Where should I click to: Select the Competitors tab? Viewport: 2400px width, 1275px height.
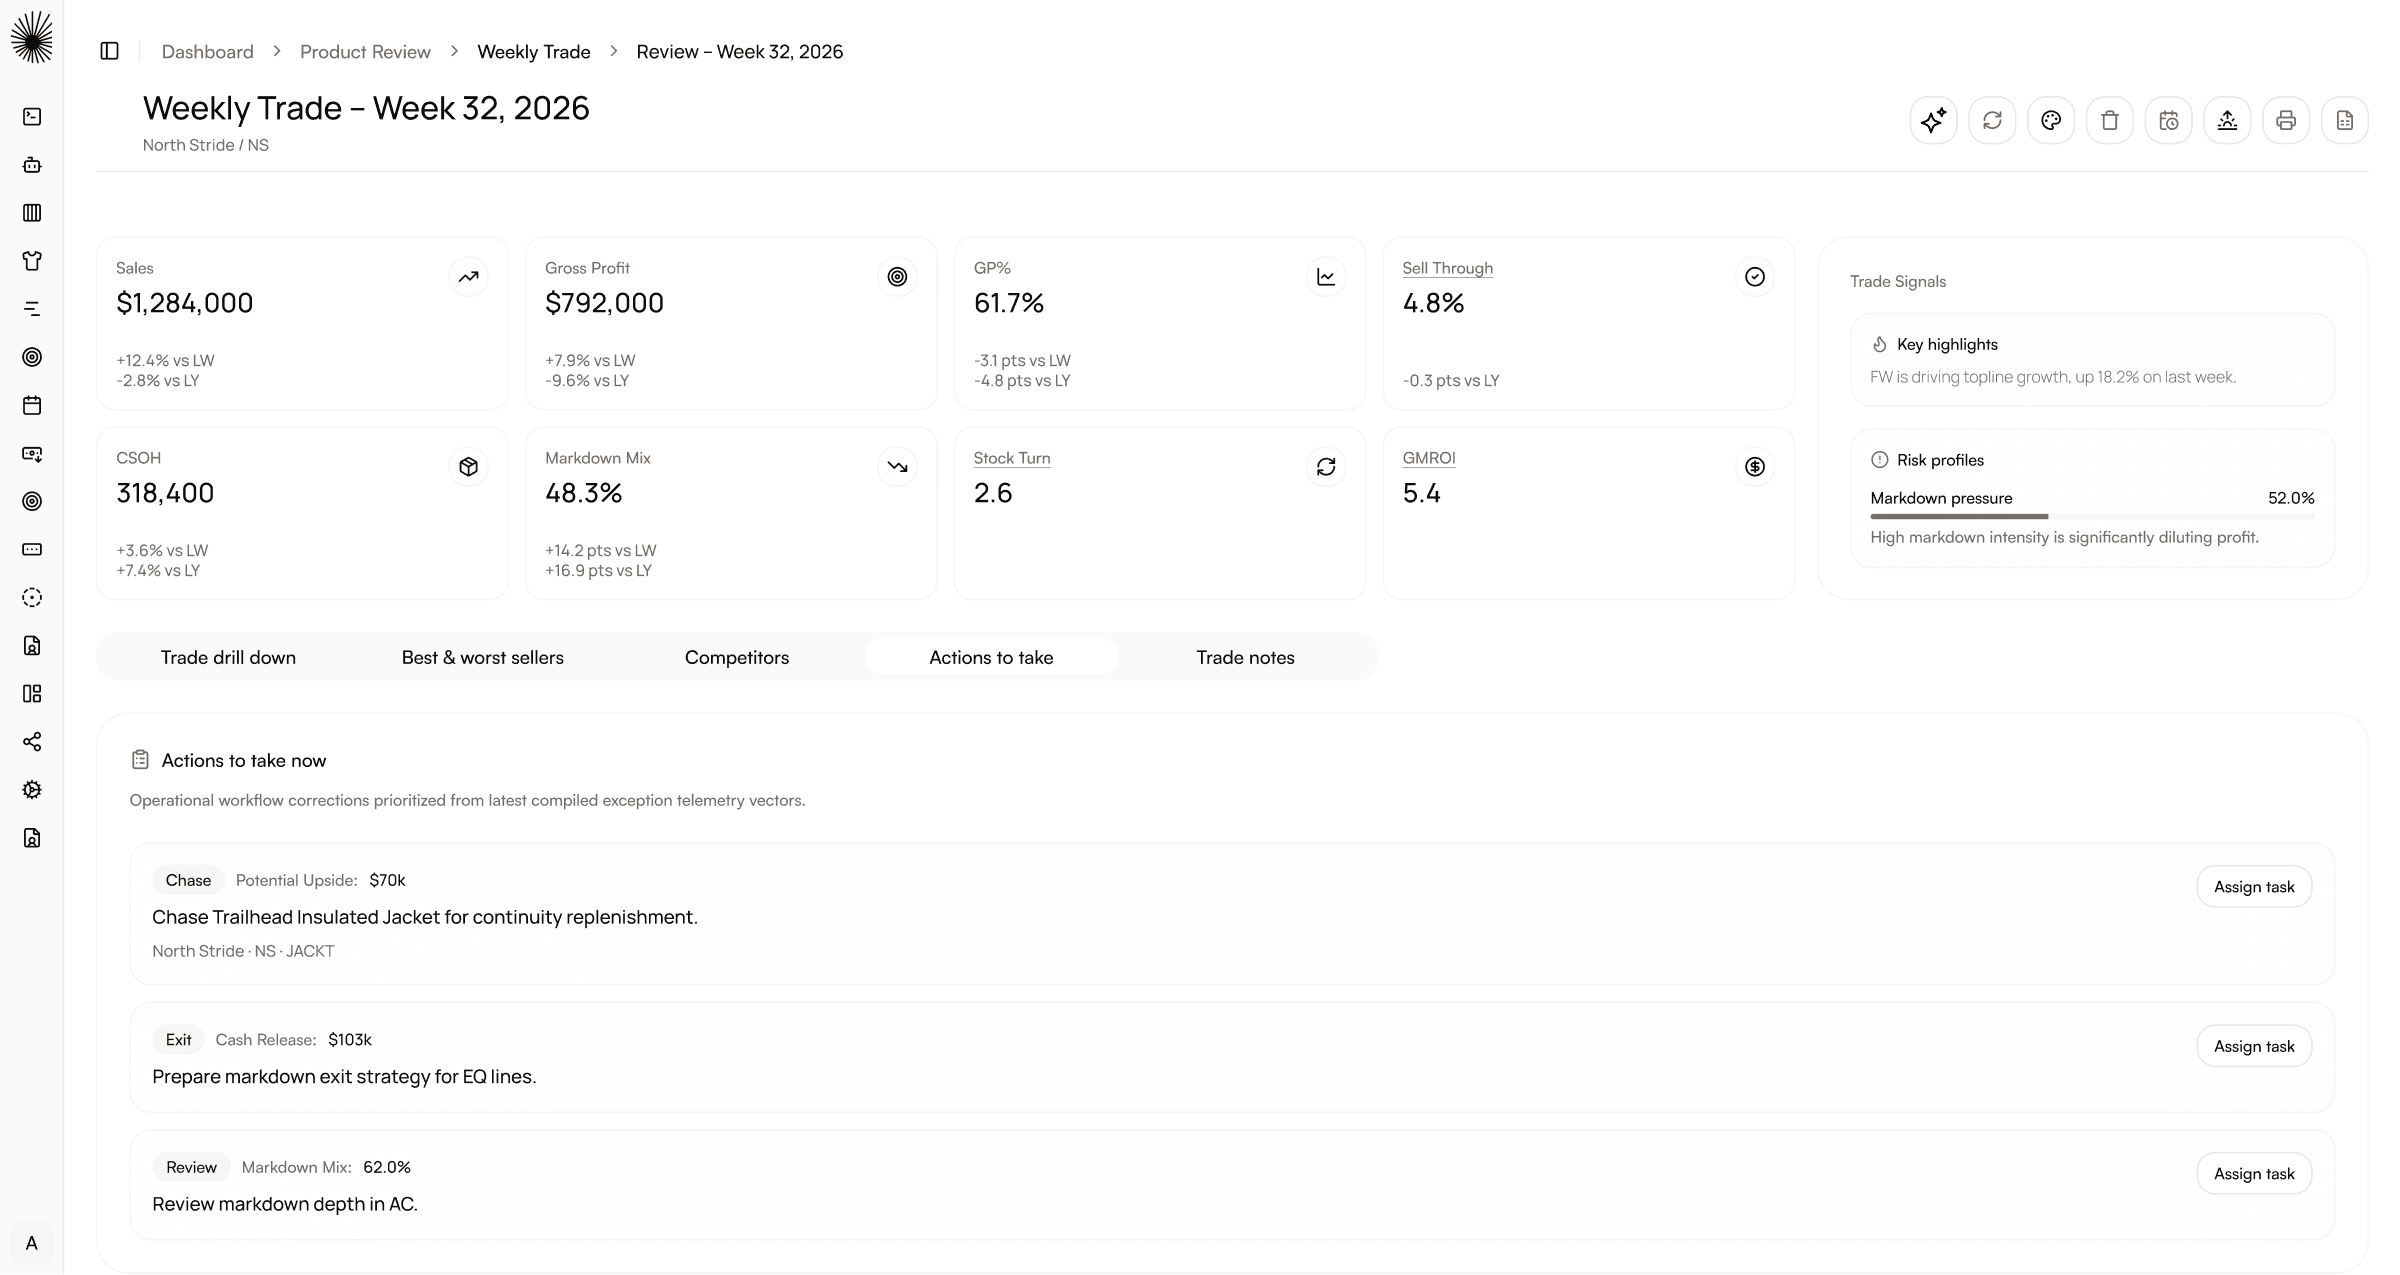tap(737, 657)
